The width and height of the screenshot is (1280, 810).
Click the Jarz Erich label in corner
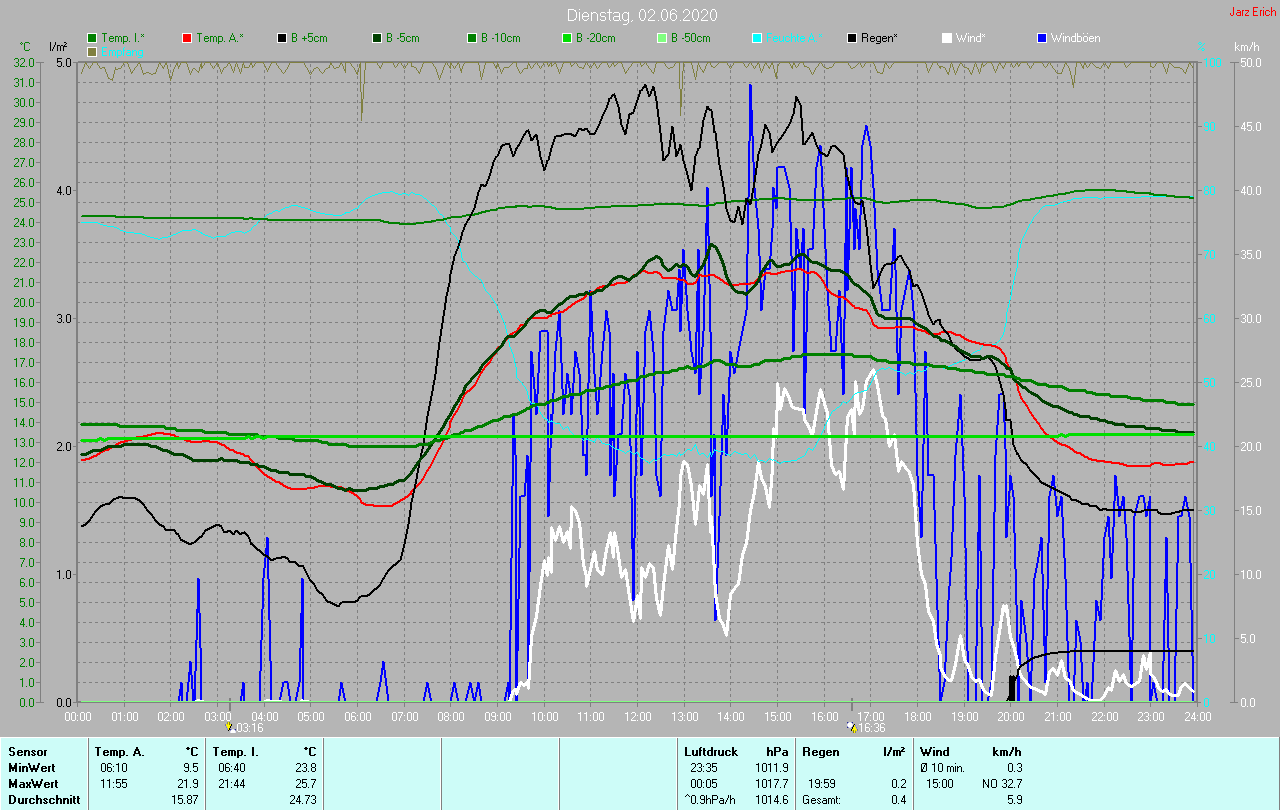coord(1251,12)
